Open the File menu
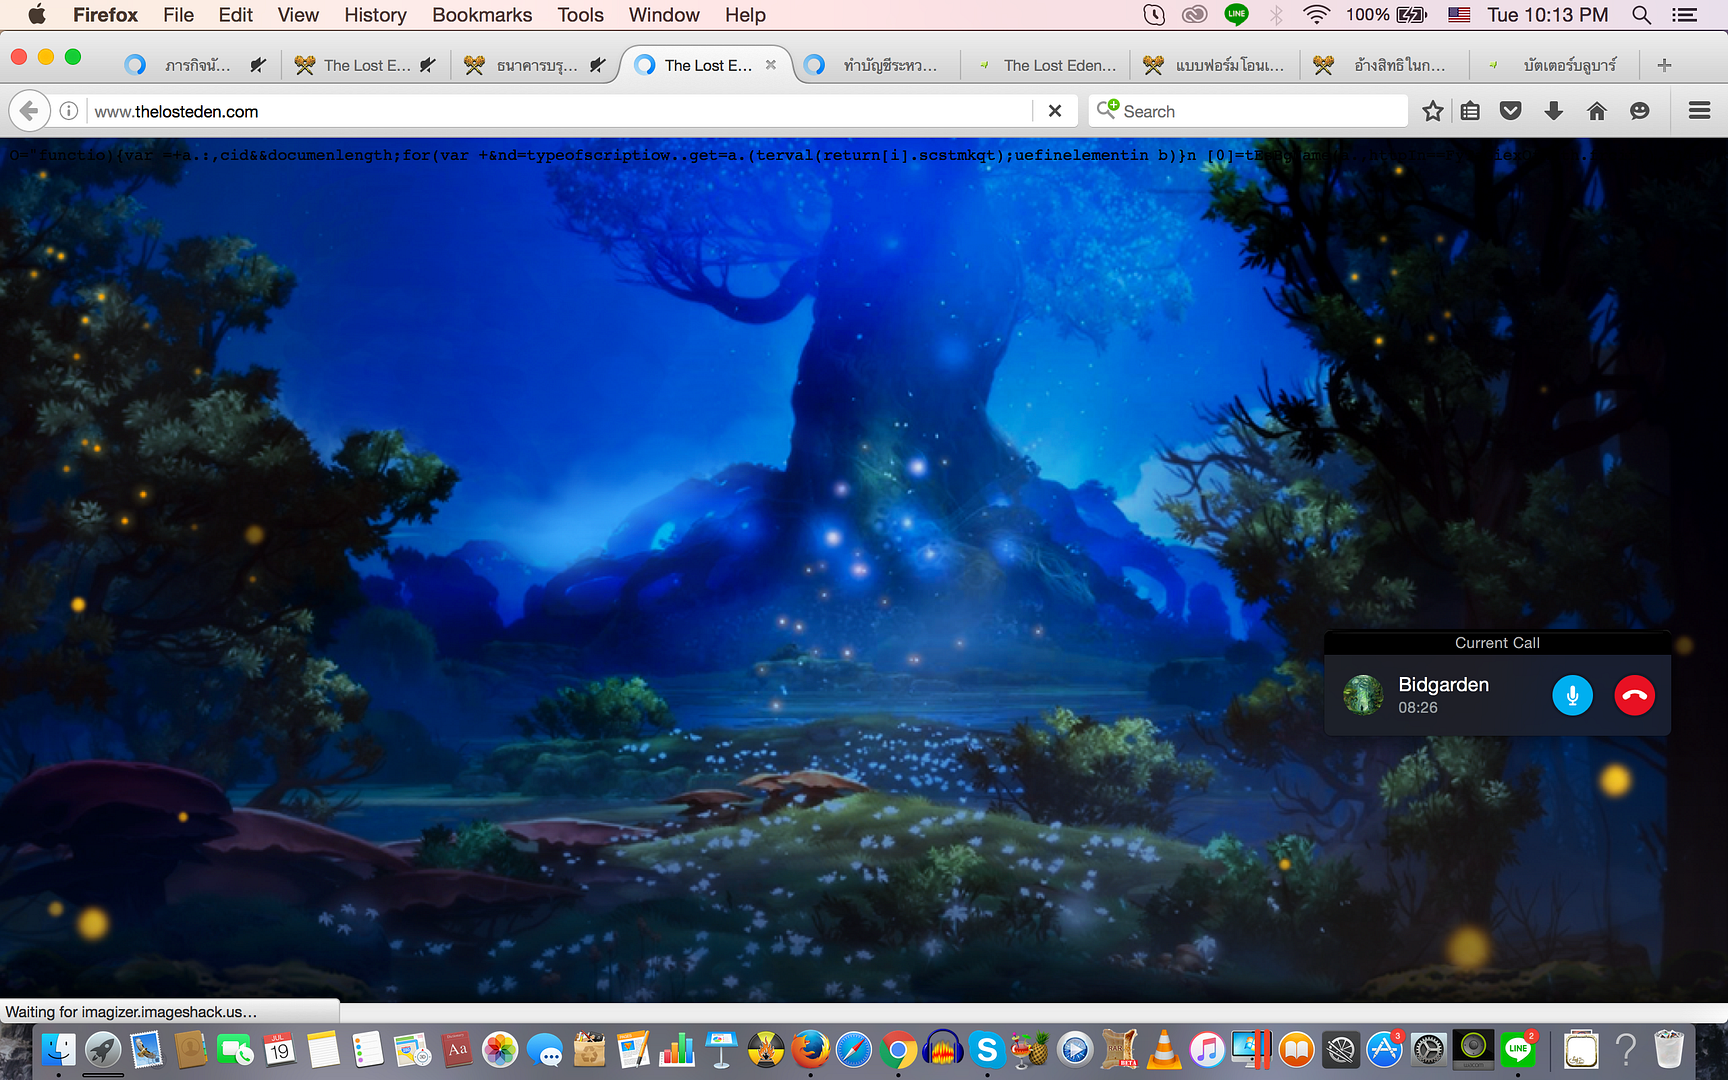 pos(178,15)
